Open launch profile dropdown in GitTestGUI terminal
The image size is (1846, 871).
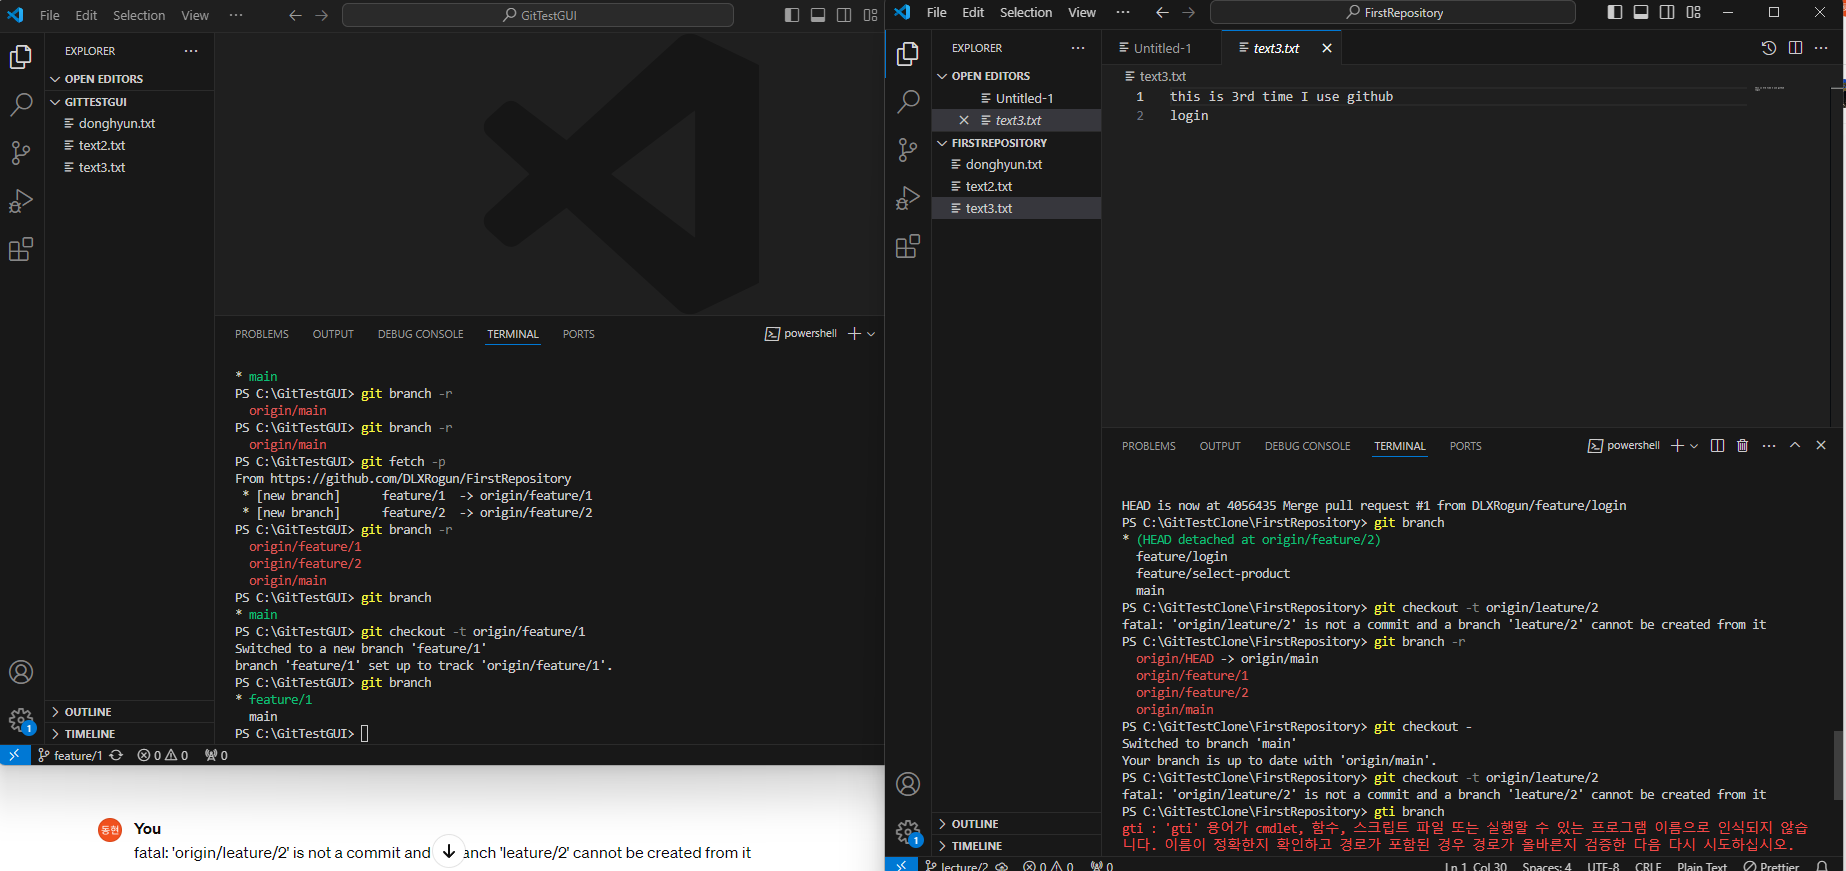(x=871, y=334)
